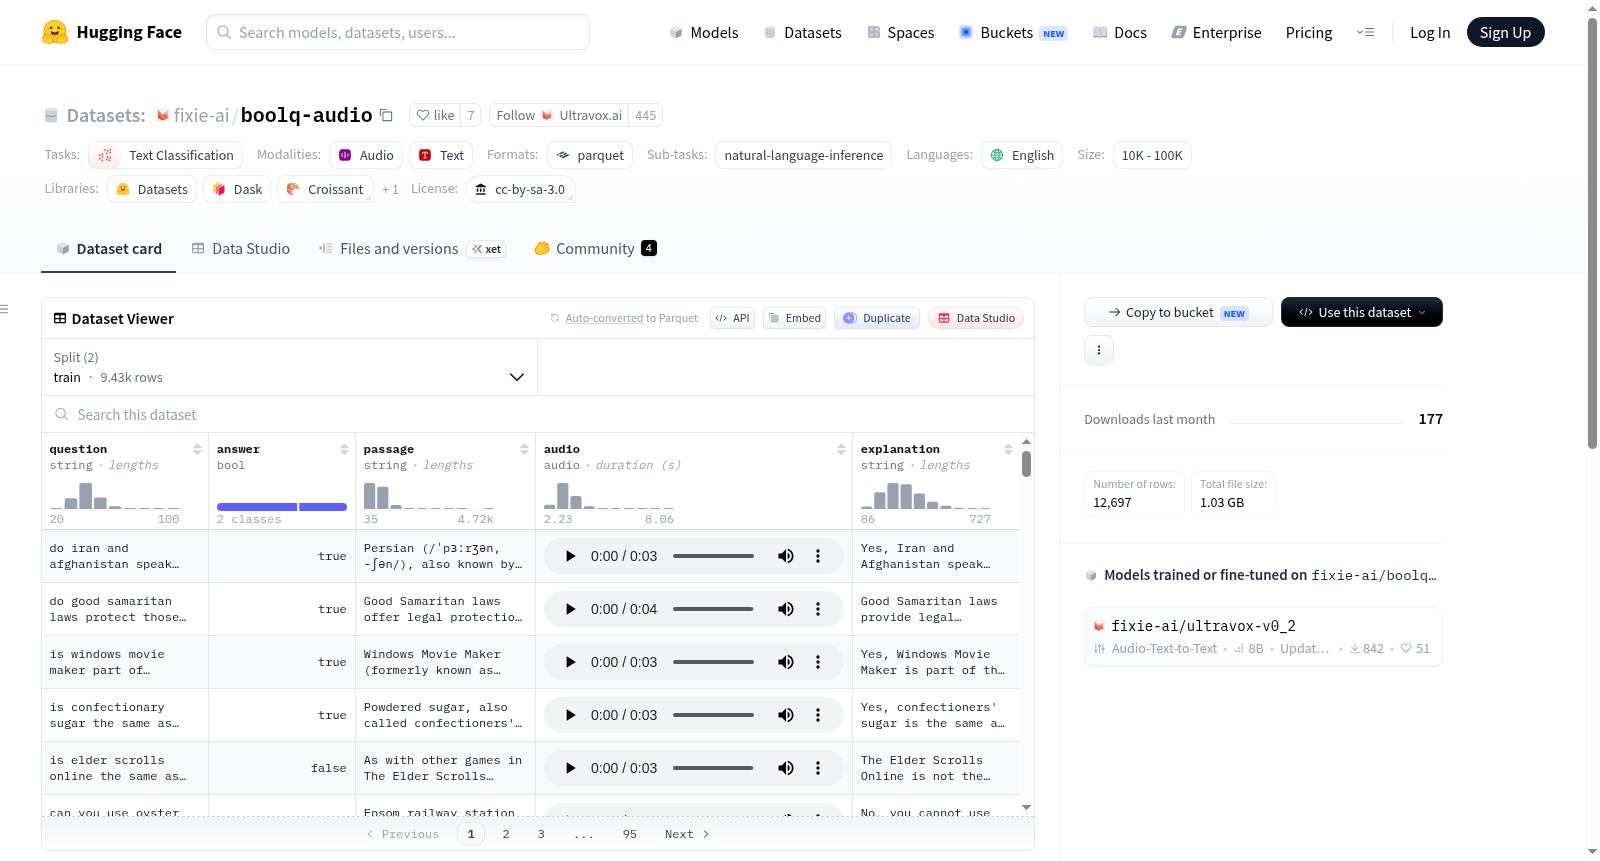Copy dataset name with the copy icon
This screenshot has width=1600, height=861.
(x=386, y=115)
